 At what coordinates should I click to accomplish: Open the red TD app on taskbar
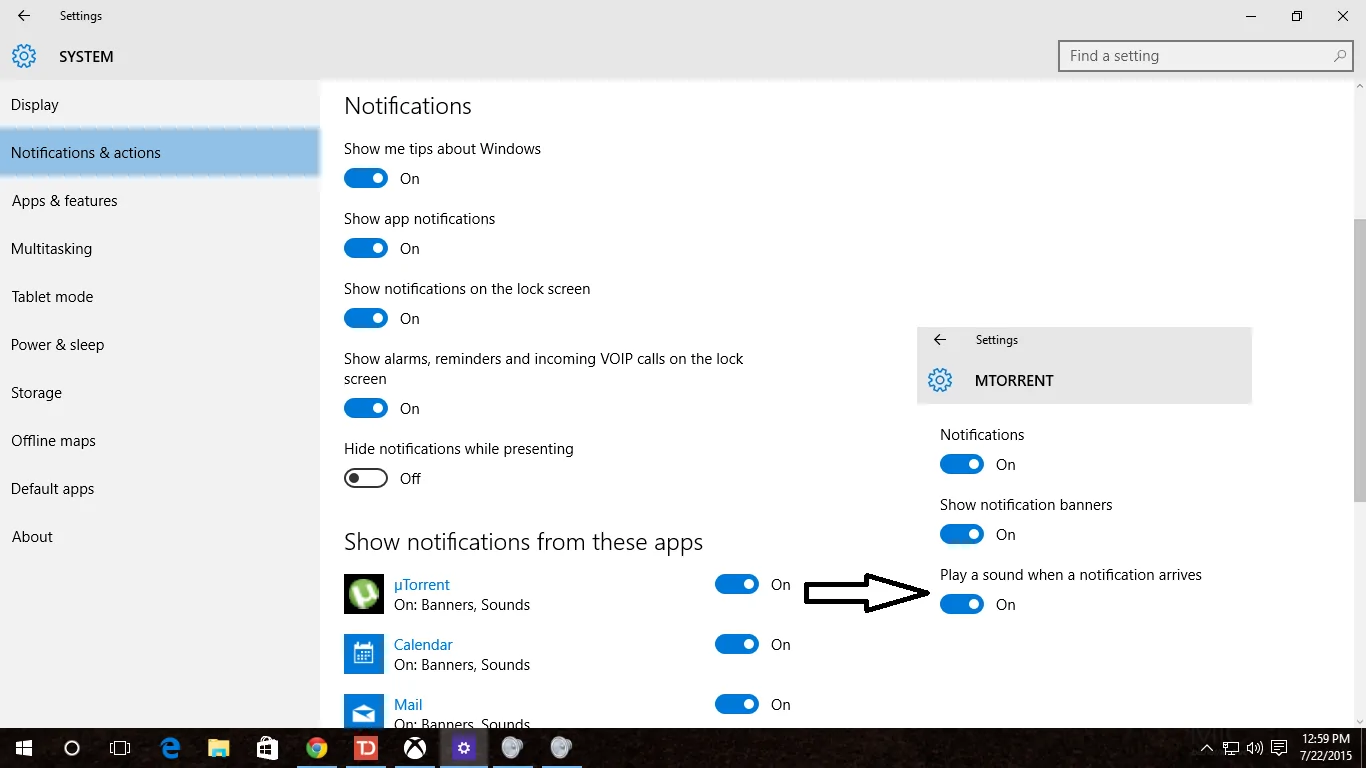point(365,748)
